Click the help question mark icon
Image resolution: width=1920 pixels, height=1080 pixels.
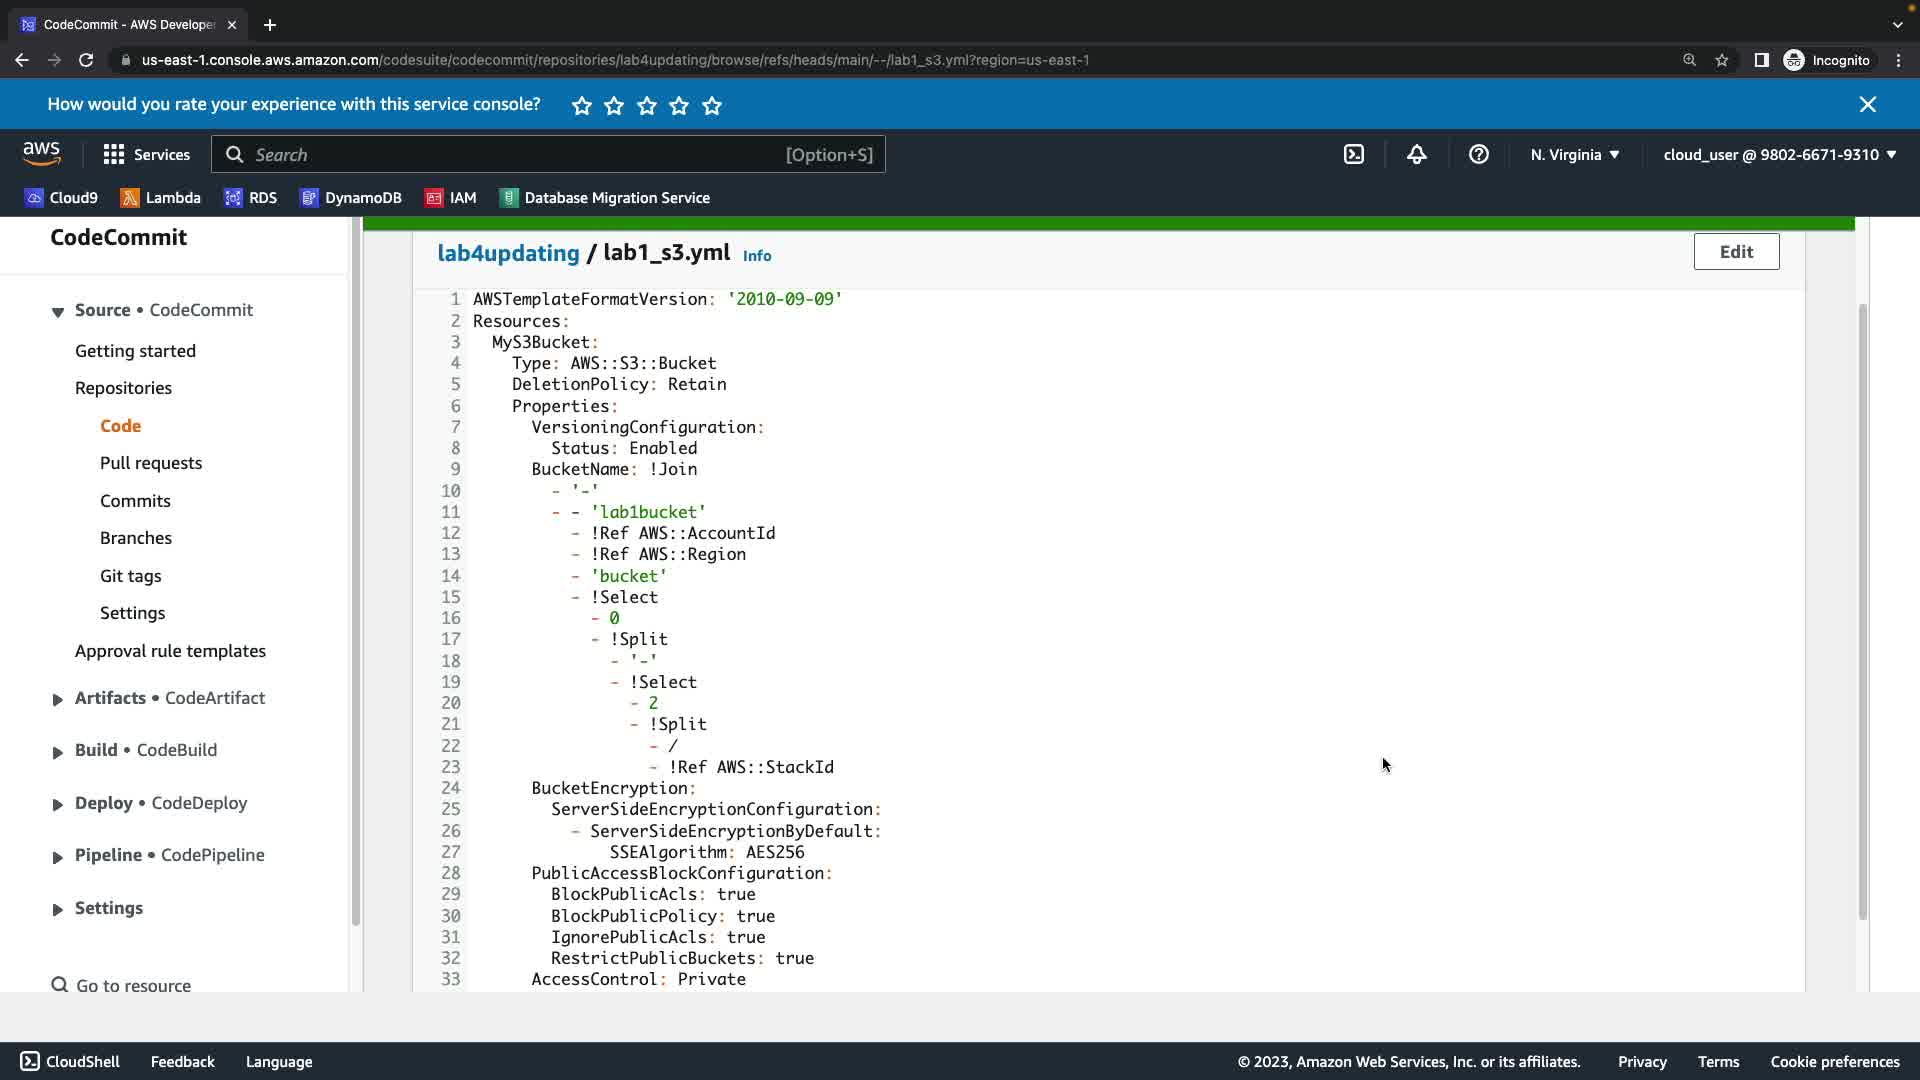(x=1478, y=155)
